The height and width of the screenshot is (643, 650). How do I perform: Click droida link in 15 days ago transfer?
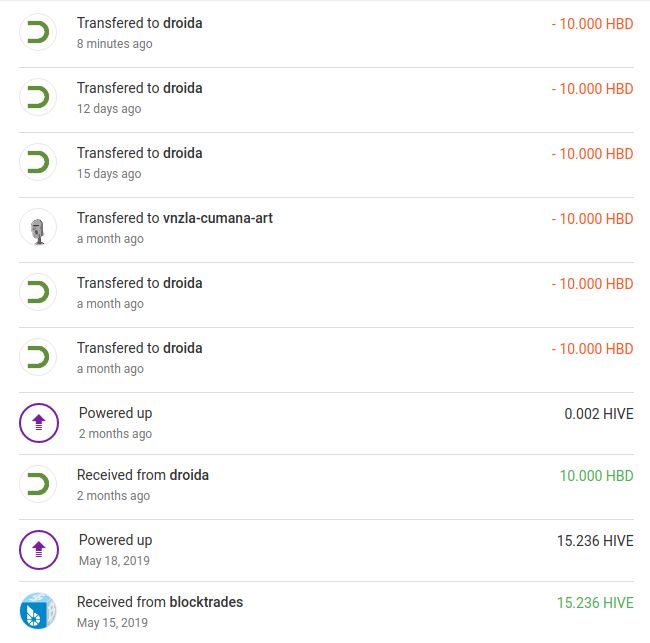click(183, 153)
